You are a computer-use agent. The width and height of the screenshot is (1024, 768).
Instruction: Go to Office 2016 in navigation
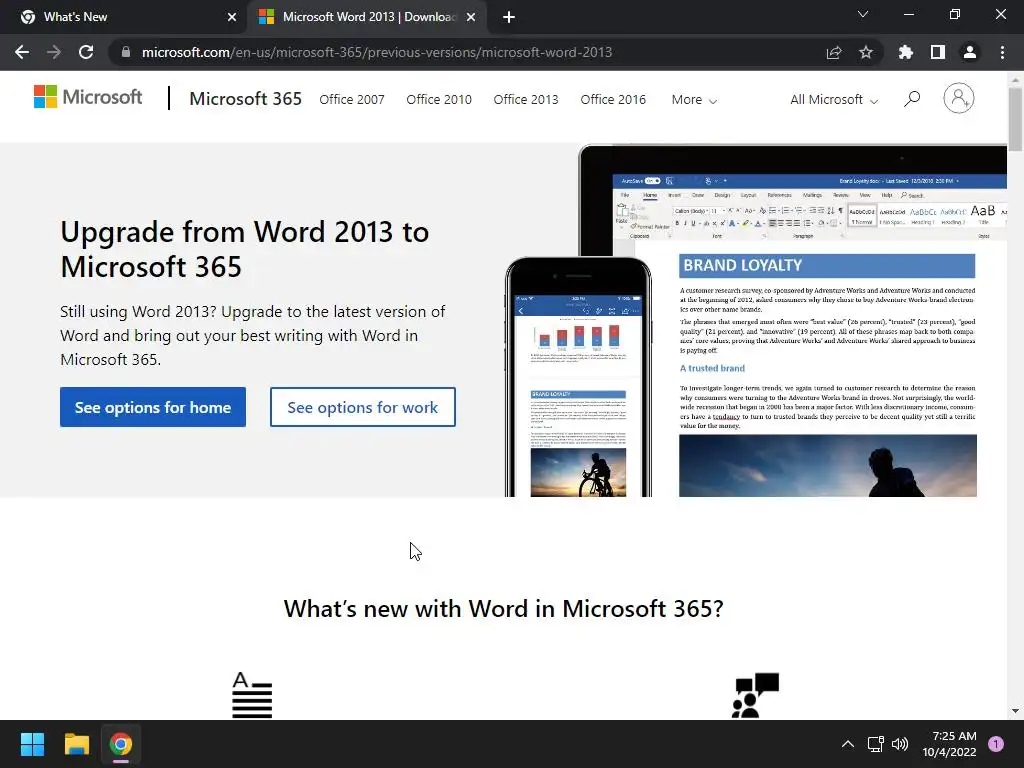coord(613,99)
